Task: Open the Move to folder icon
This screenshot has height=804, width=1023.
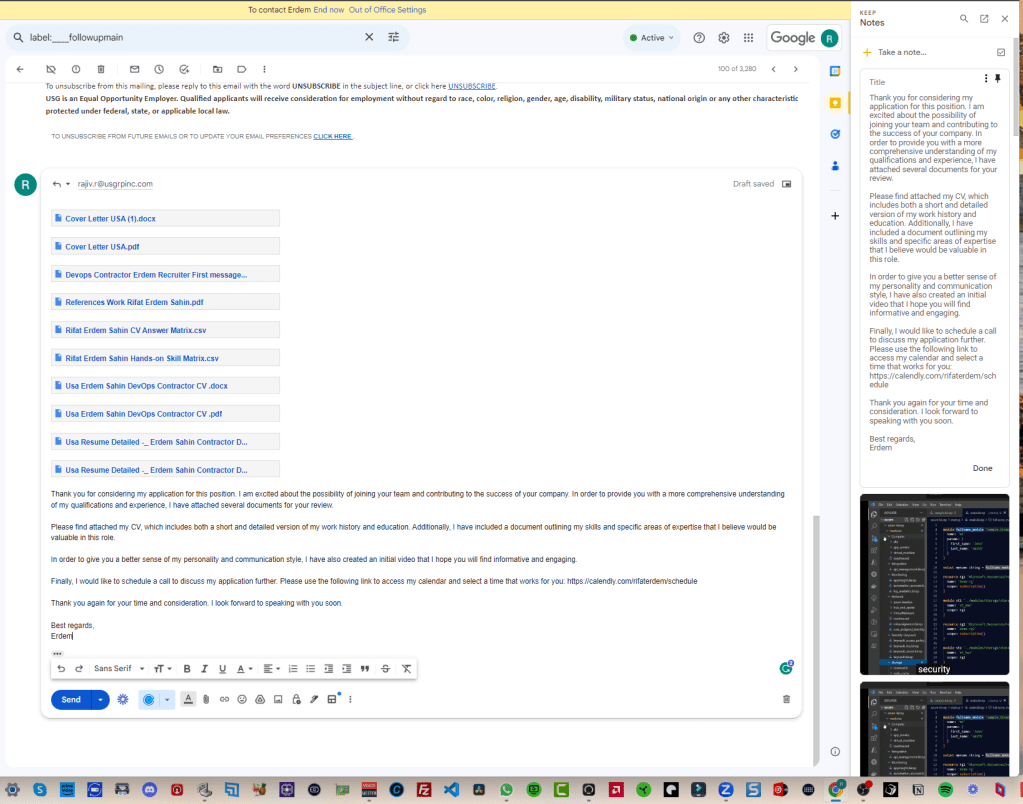Action: pos(217,69)
